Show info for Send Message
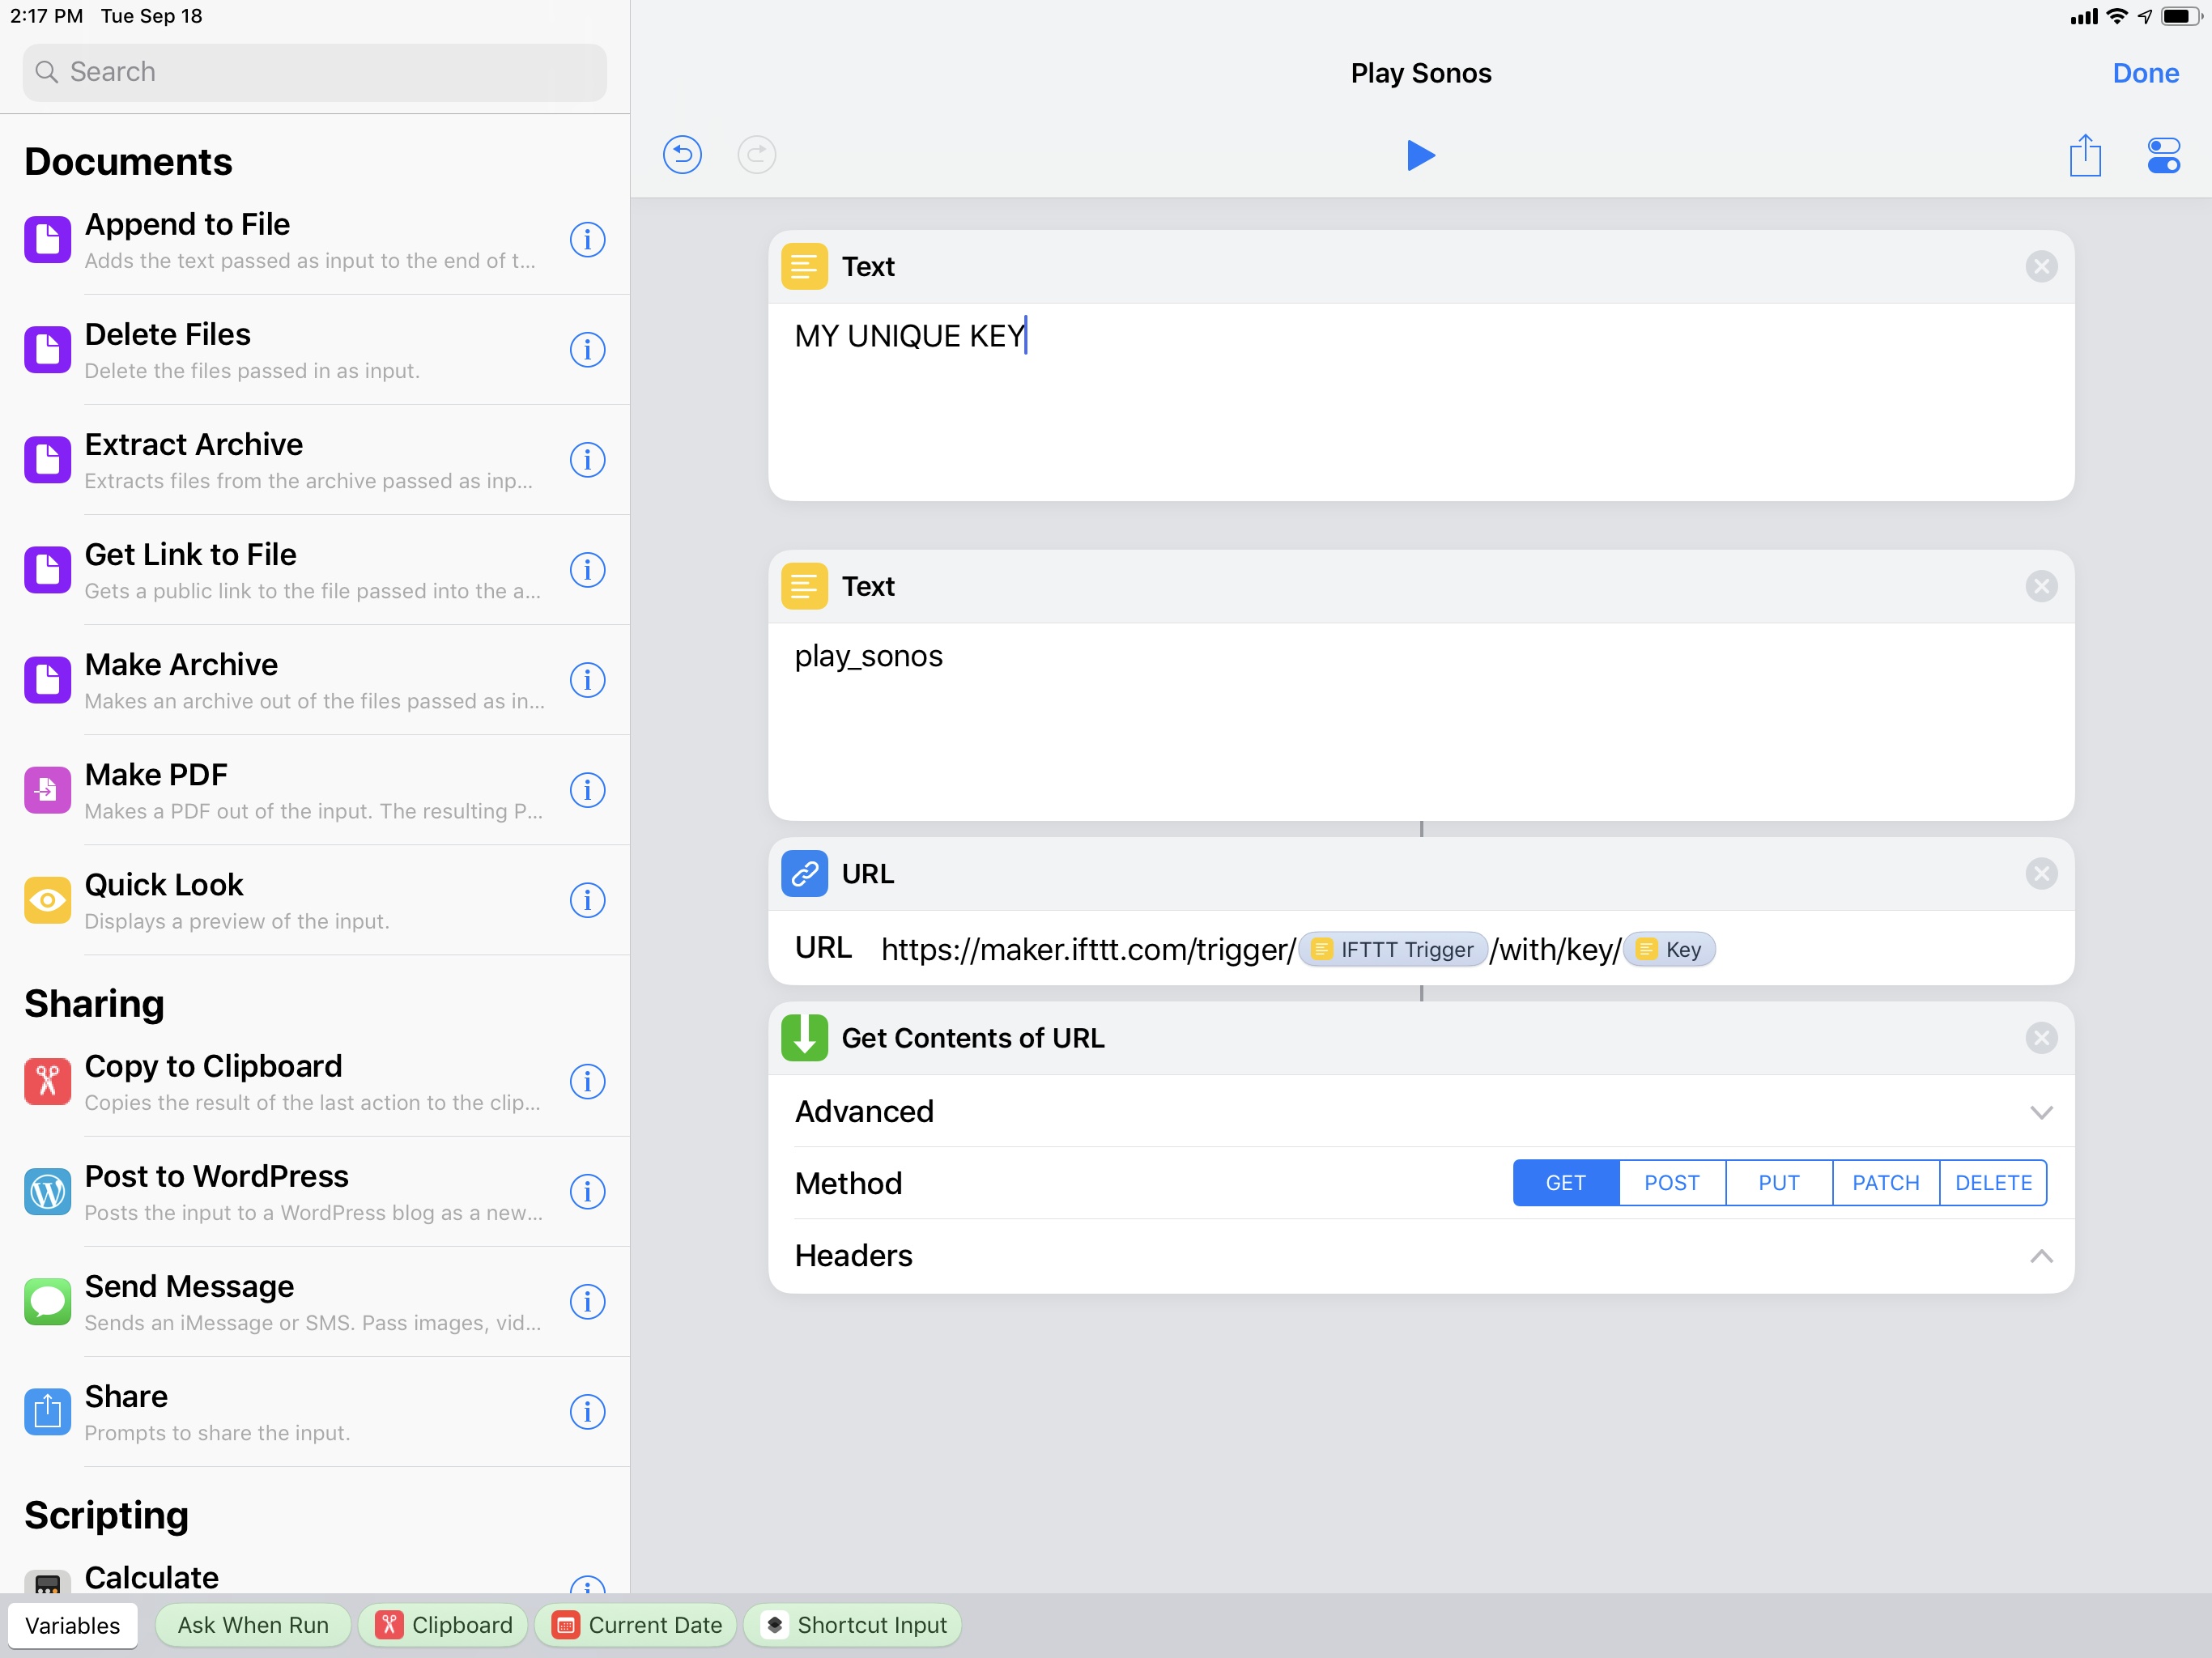Screen dimensions: 2212x1658 587,1301
